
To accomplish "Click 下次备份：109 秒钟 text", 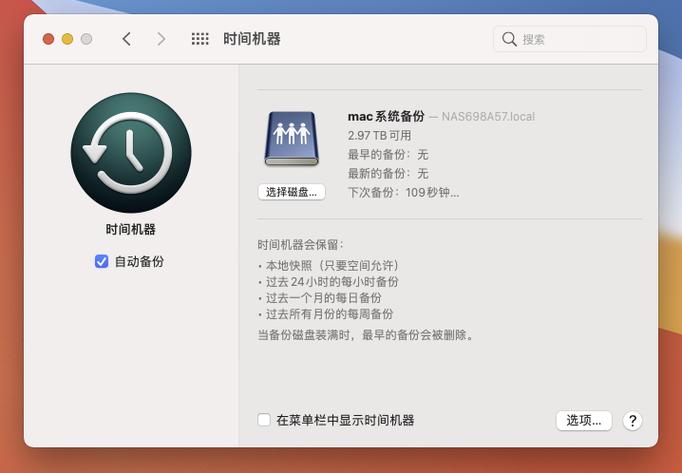I will coord(403,192).
